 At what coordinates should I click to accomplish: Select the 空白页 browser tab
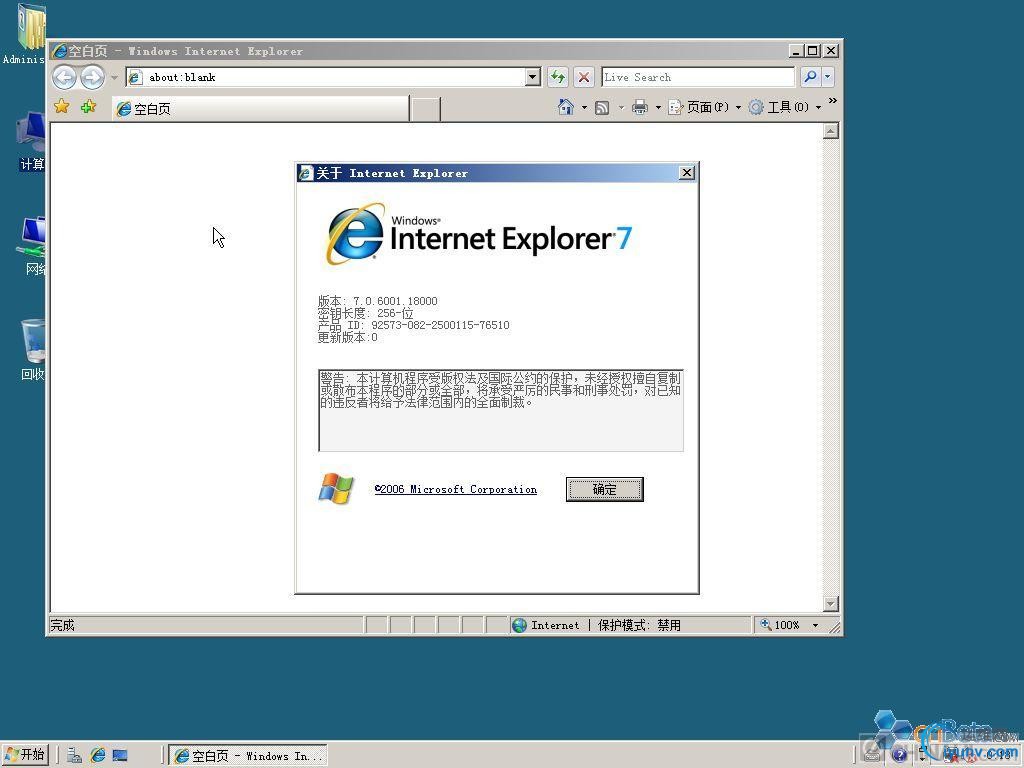click(260, 108)
